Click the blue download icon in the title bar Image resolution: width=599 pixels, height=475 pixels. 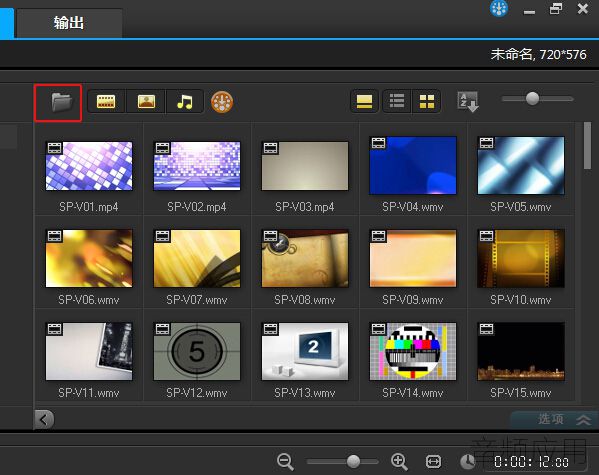click(x=499, y=8)
